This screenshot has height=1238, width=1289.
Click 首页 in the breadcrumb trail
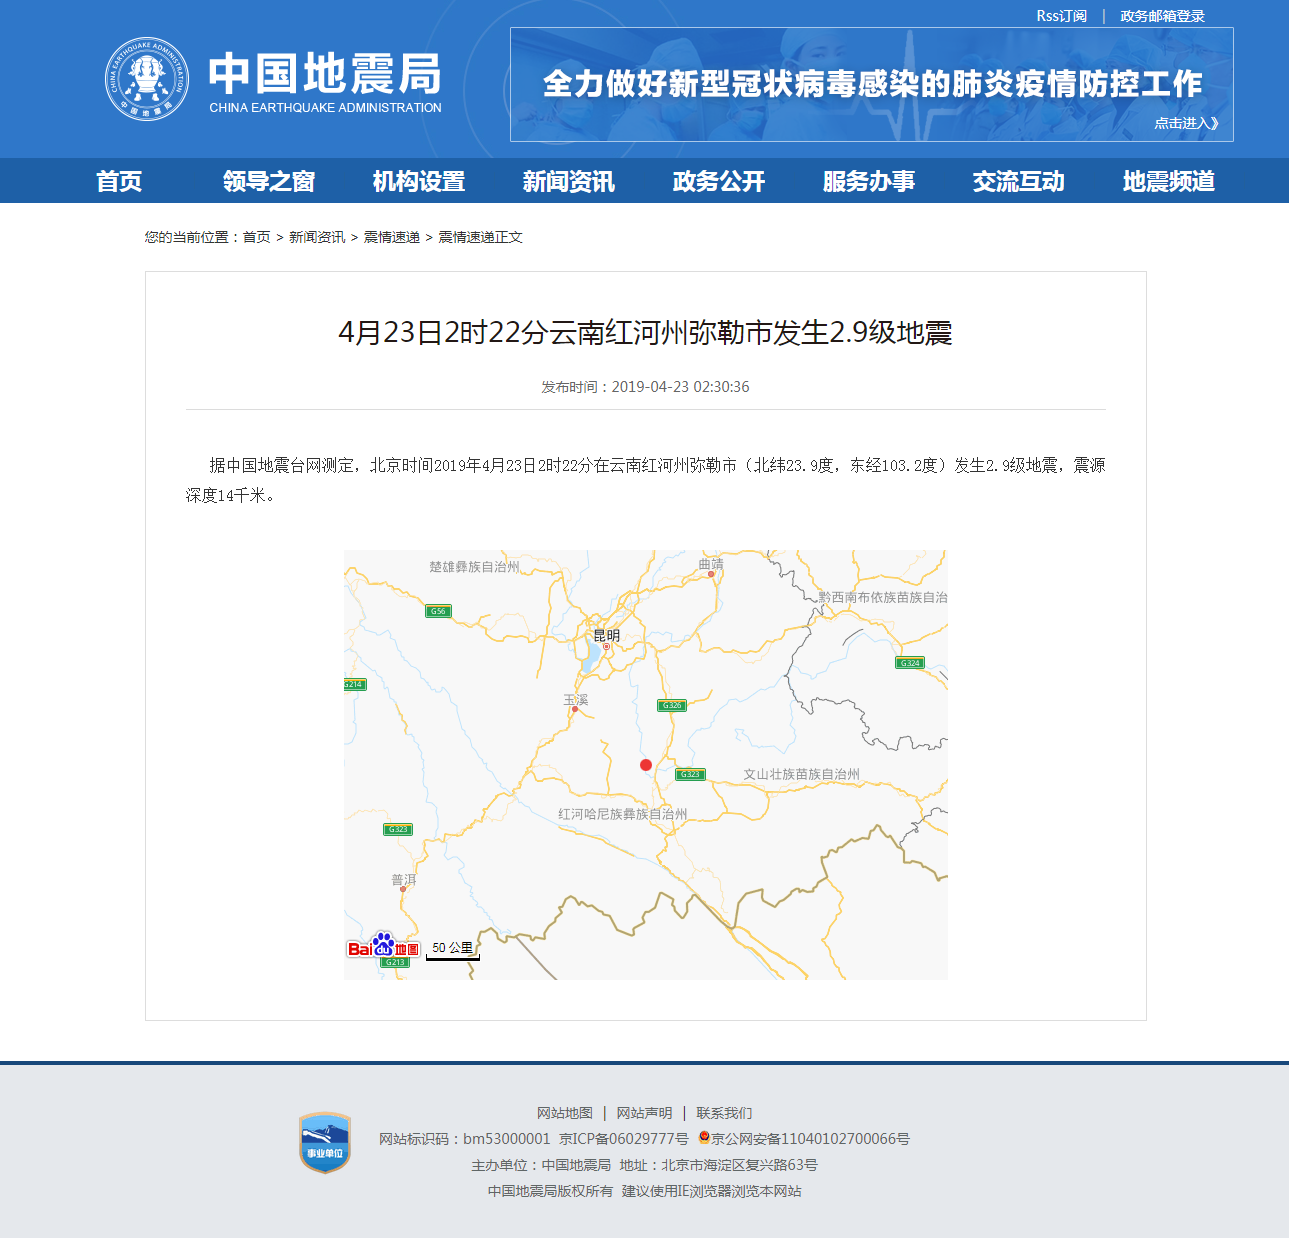pyautogui.click(x=253, y=237)
